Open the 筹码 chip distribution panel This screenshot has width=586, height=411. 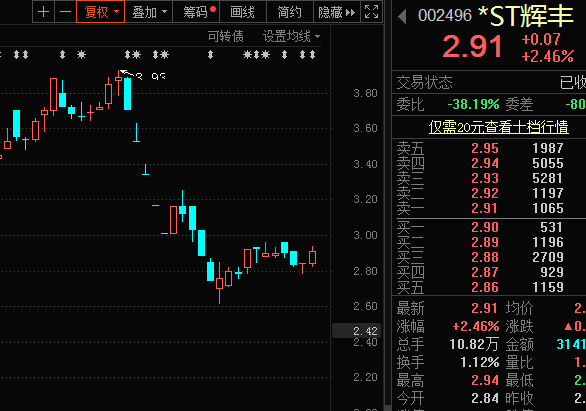tap(196, 12)
